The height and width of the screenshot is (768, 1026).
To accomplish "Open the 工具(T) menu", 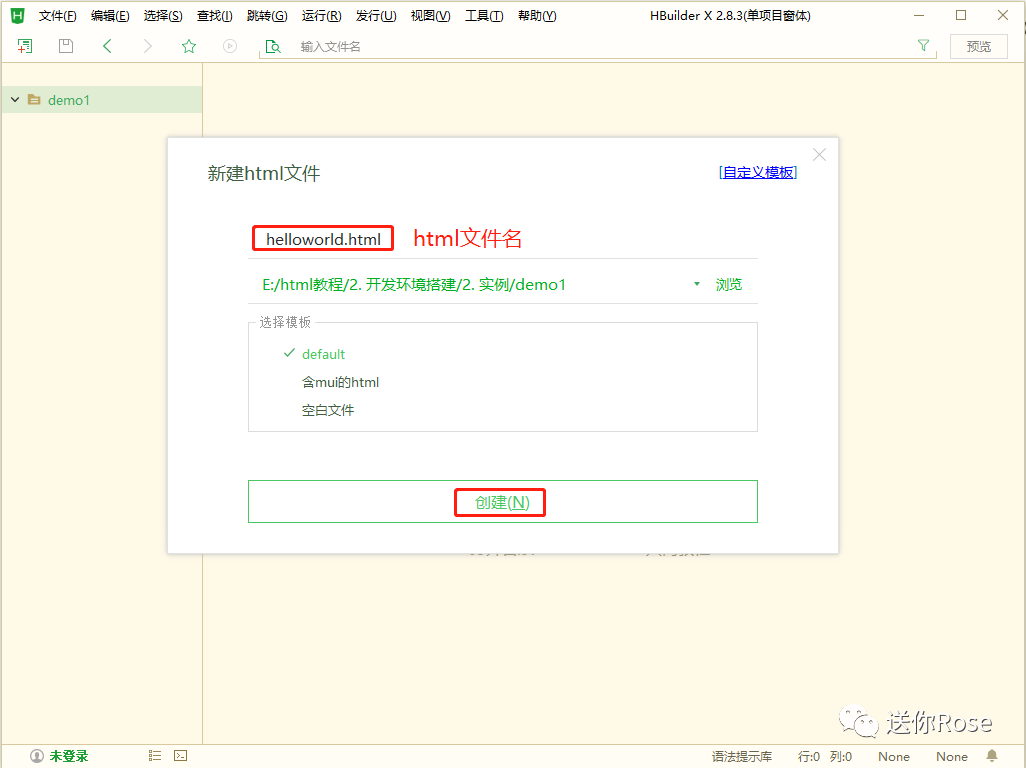I will [484, 15].
